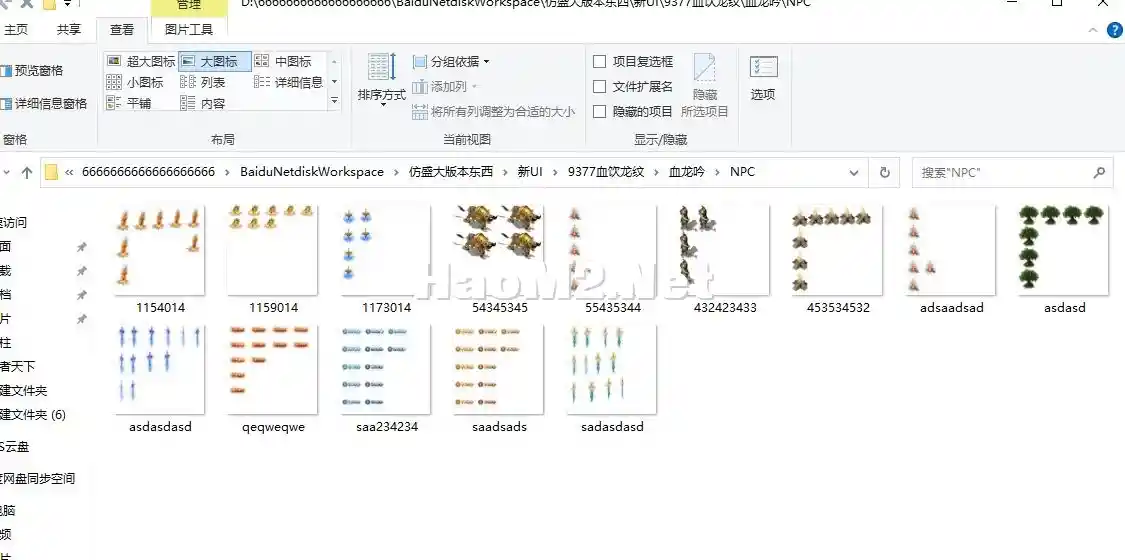Open 建文件夹 (6) in navigation pane
Image resolution: width=1125 pixels, height=560 pixels.
(33, 414)
